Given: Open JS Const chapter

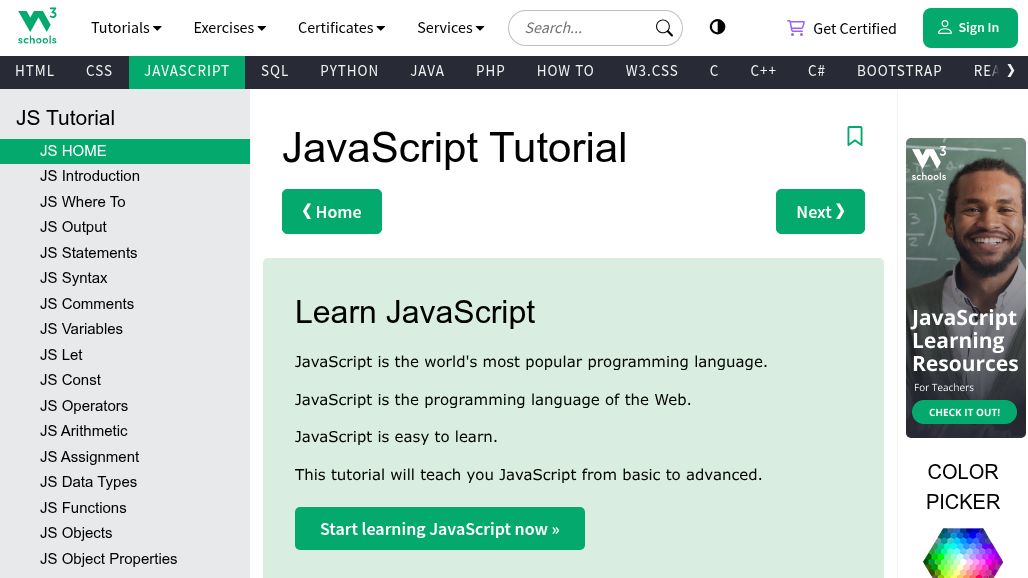Looking at the screenshot, I should (x=125, y=381).
